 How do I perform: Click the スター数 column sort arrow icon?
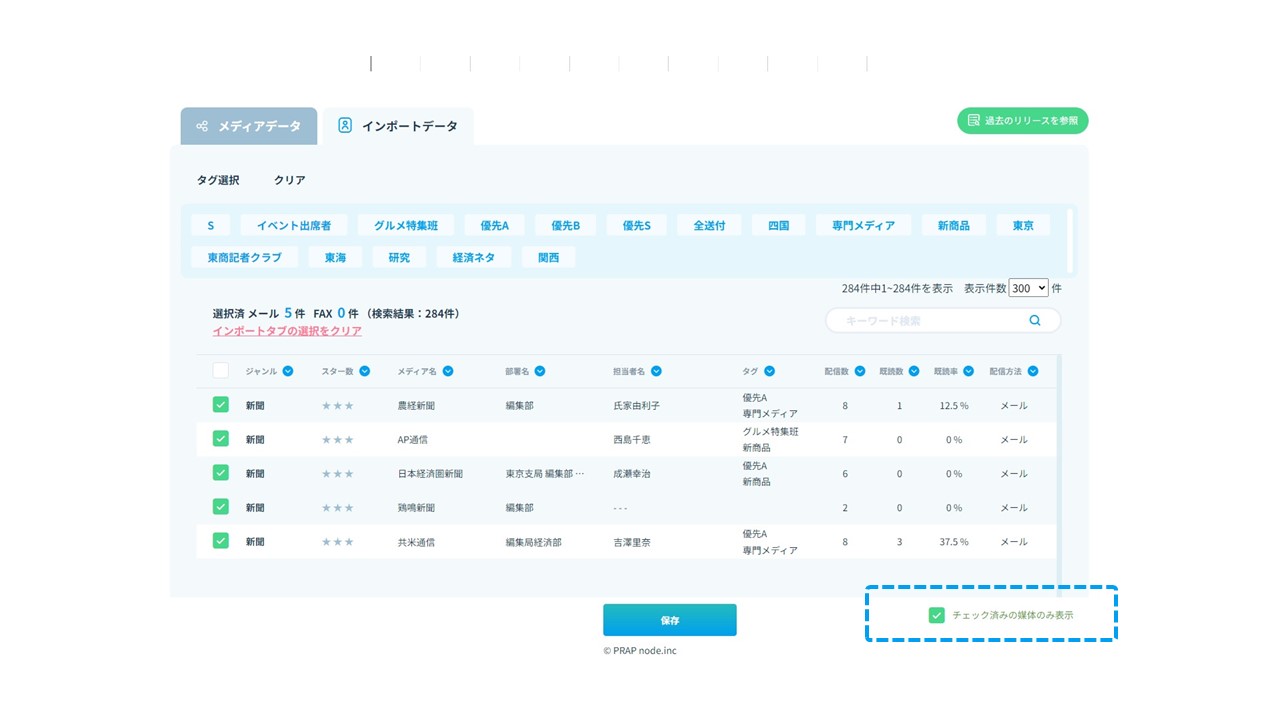365,371
